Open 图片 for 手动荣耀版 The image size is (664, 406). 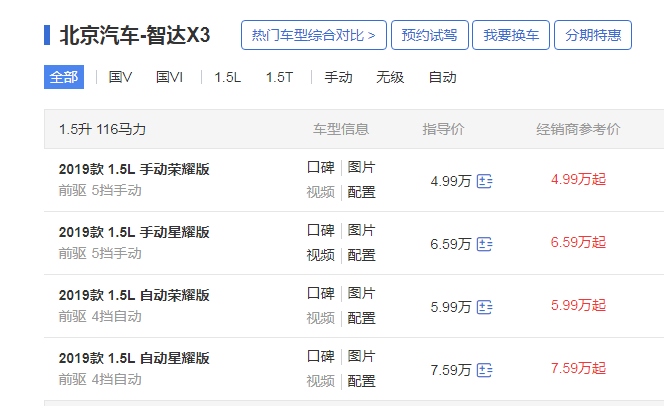[x=361, y=167]
